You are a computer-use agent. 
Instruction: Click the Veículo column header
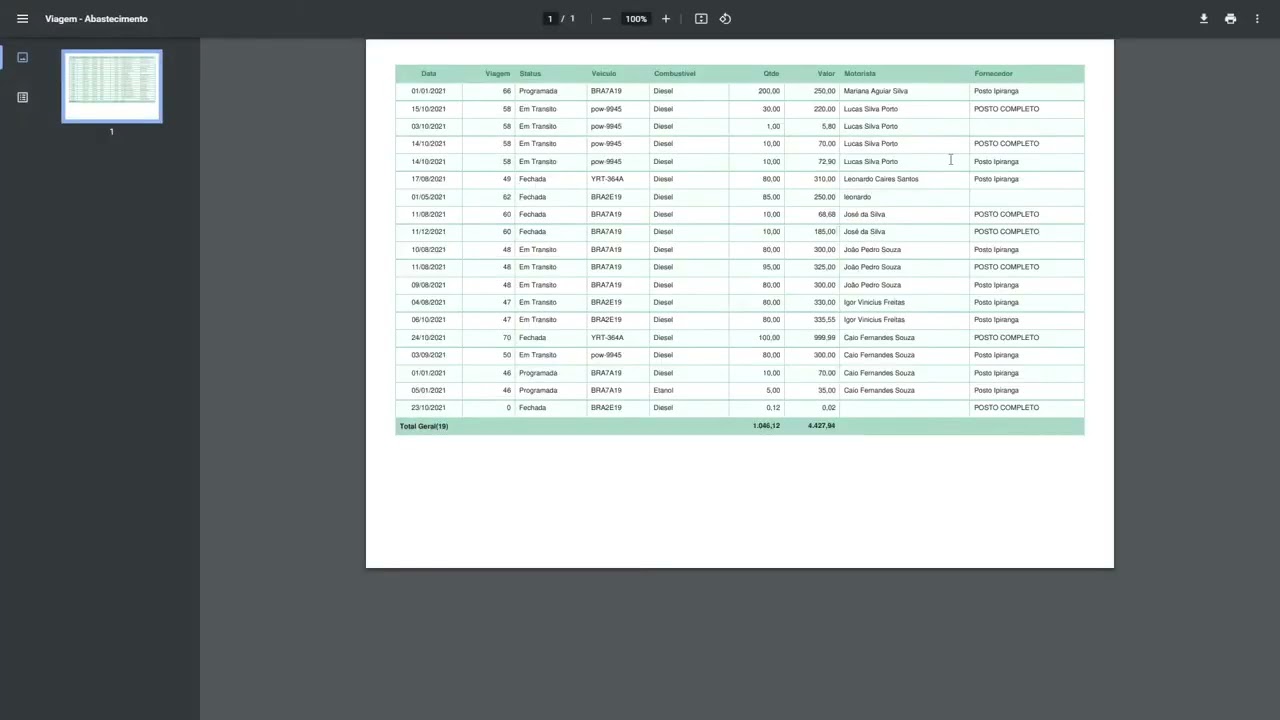click(x=604, y=73)
